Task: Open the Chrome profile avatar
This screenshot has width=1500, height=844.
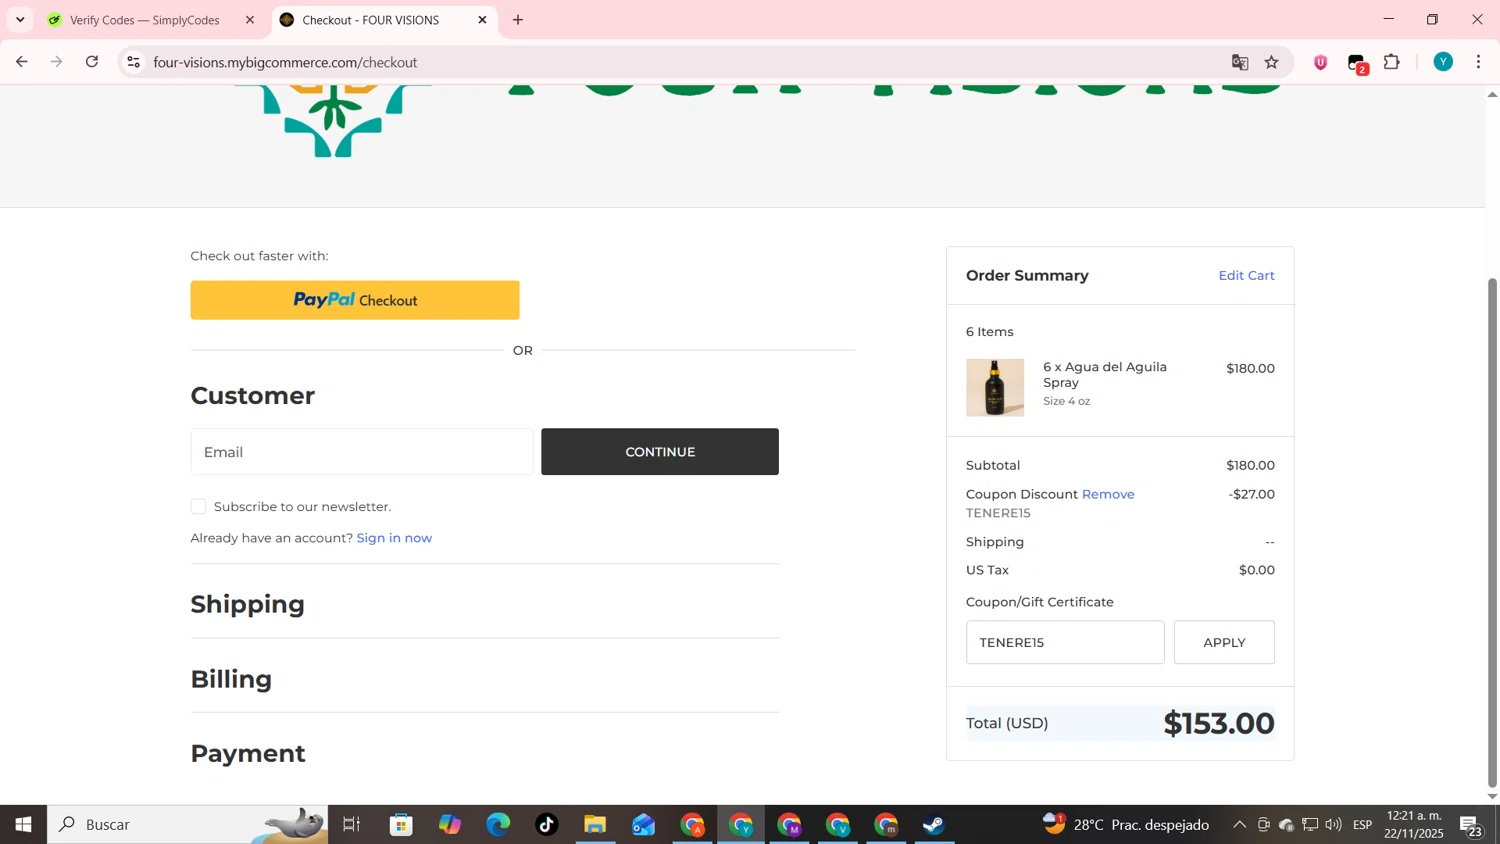Action: pos(1443,62)
